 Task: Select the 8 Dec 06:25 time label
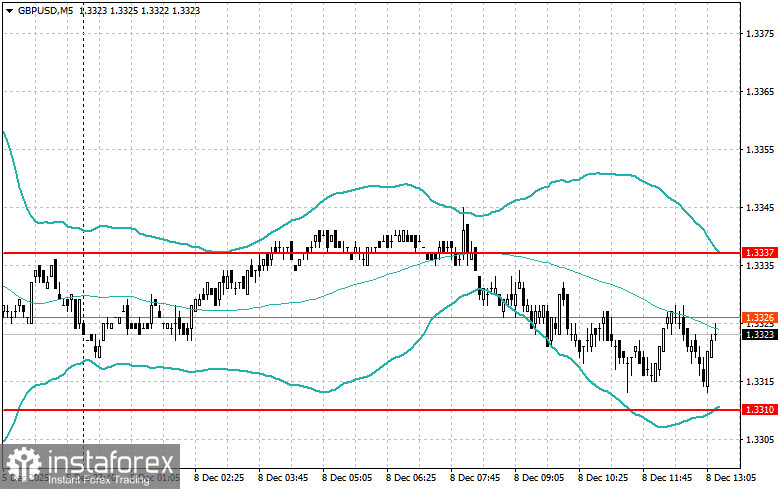(411, 478)
